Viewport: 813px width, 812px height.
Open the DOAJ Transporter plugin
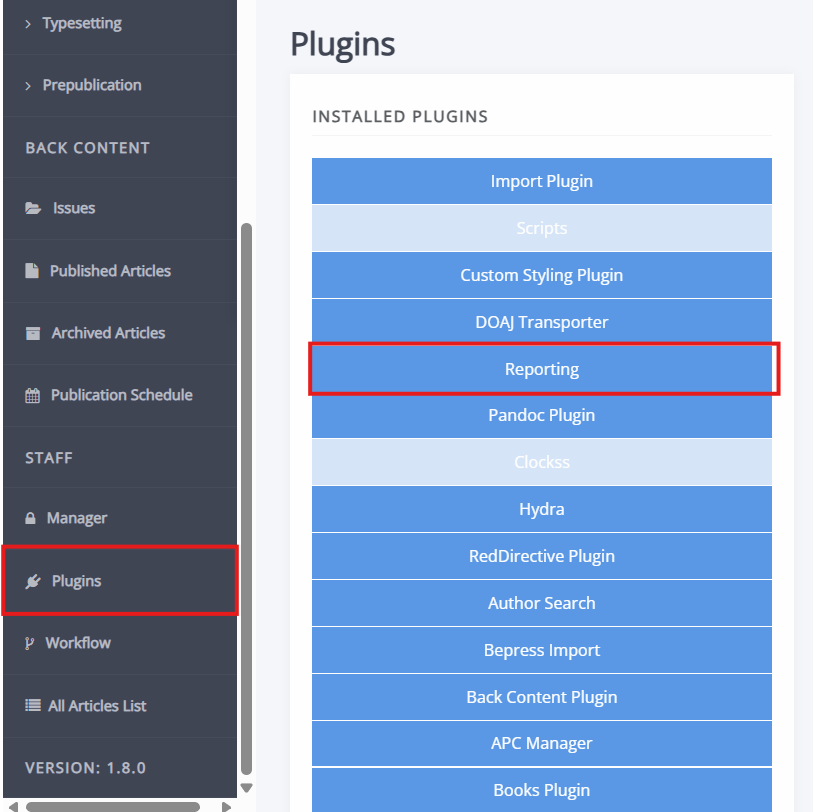(541, 322)
